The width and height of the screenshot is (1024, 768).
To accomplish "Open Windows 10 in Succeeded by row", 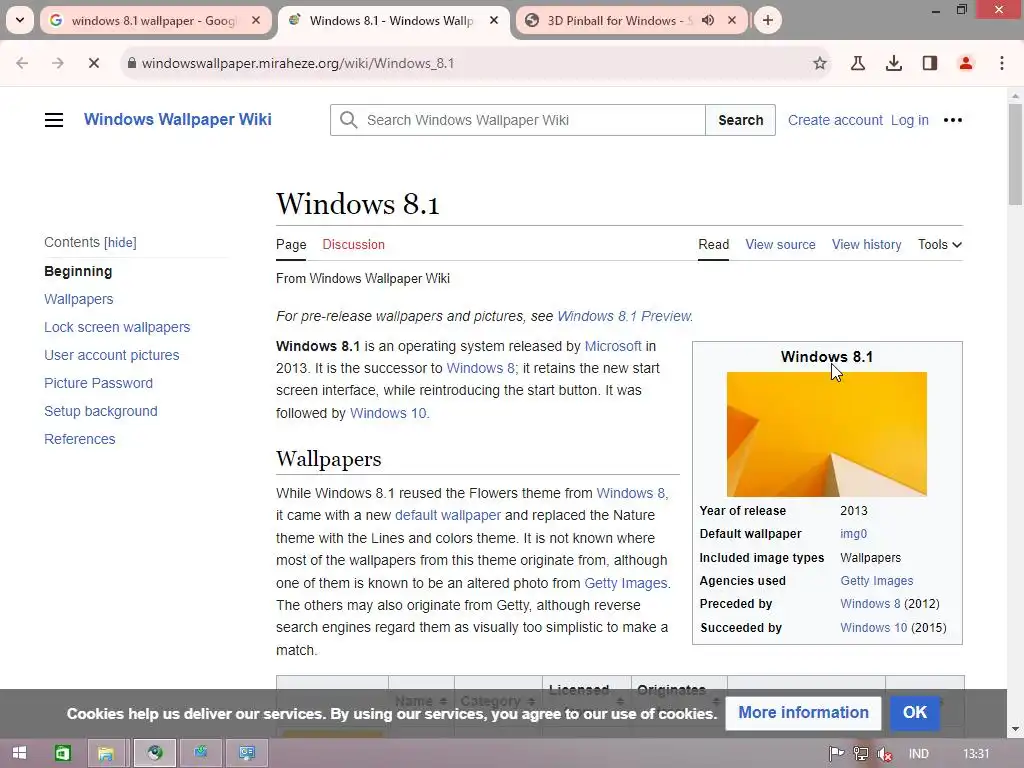I will coord(874,628).
